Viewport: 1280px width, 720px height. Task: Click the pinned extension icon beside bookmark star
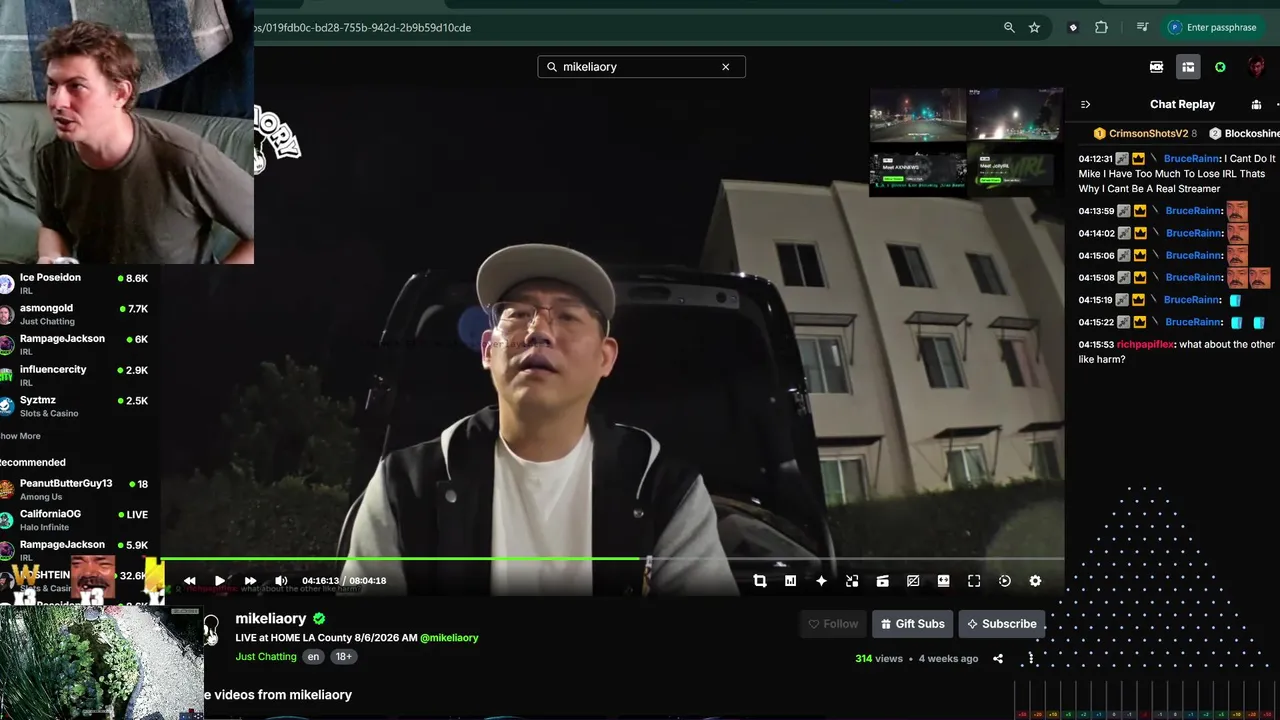point(1073,28)
